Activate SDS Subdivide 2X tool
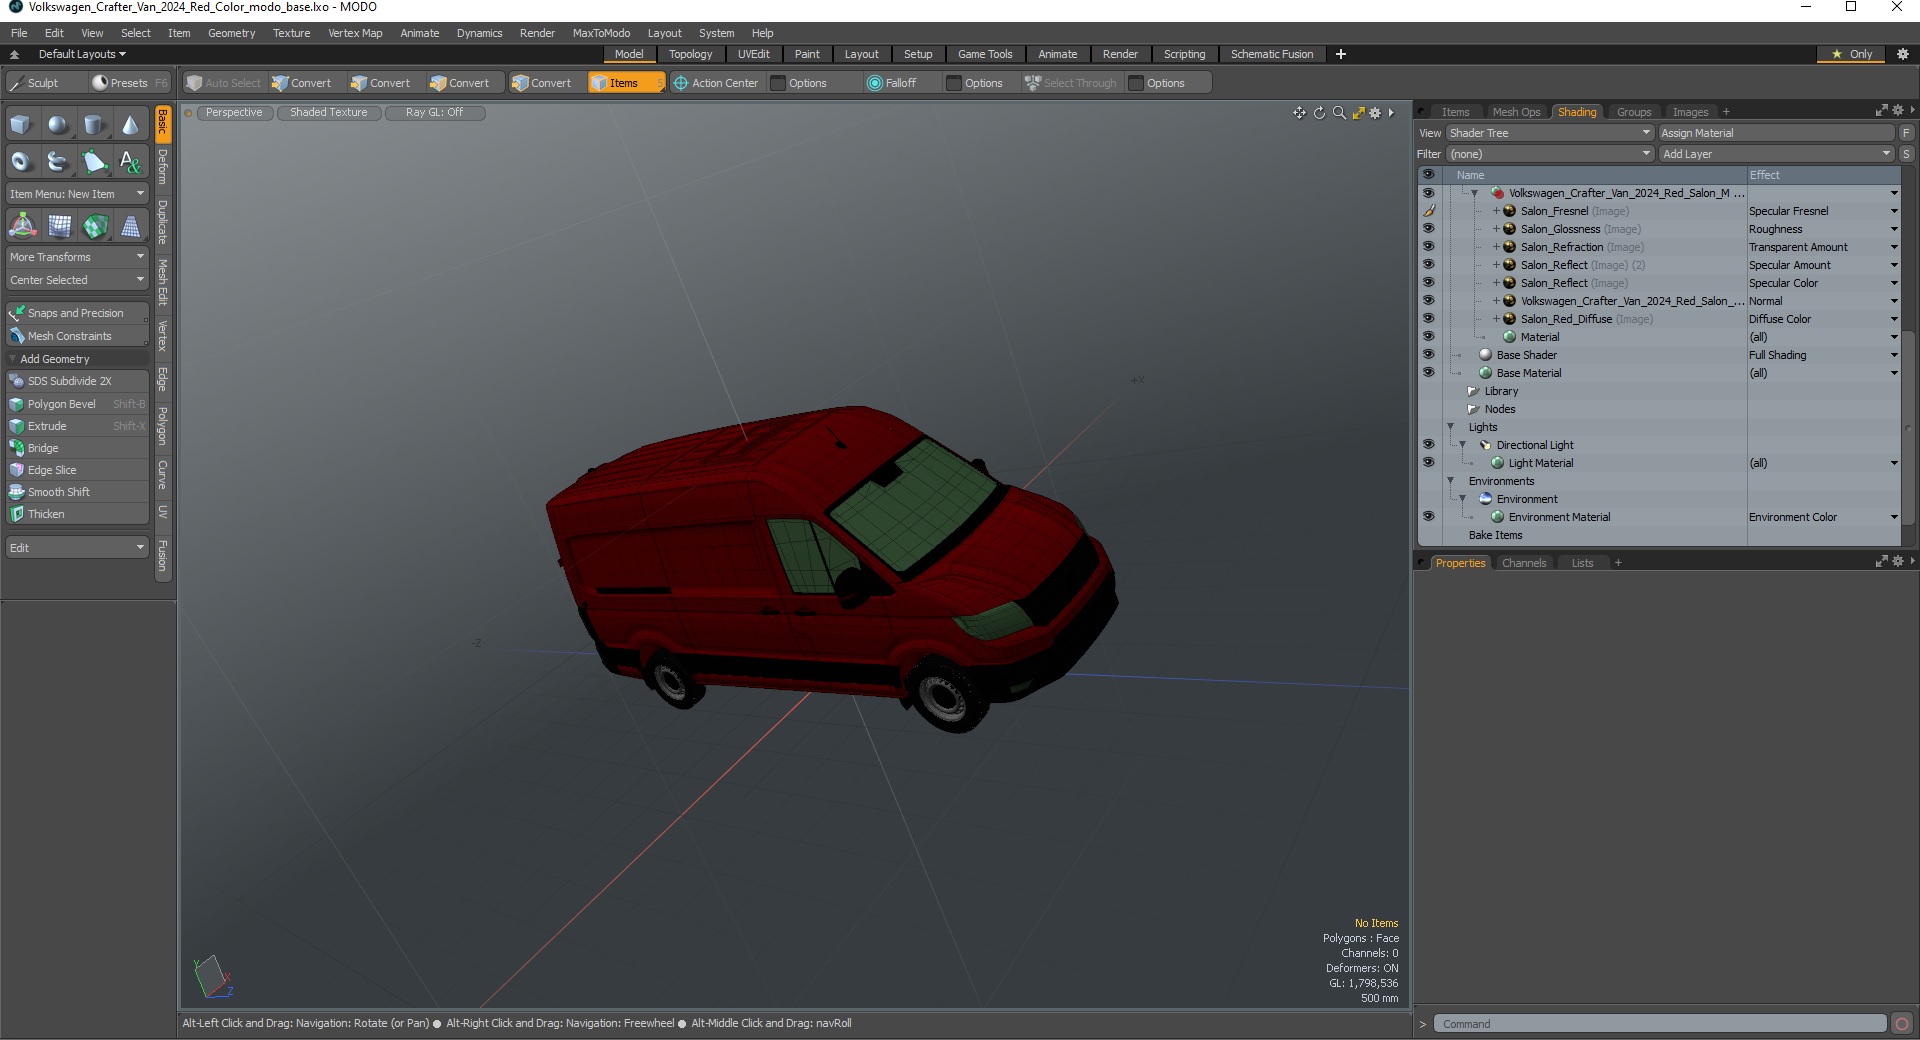1920x1040 pixels. (77, 381)
